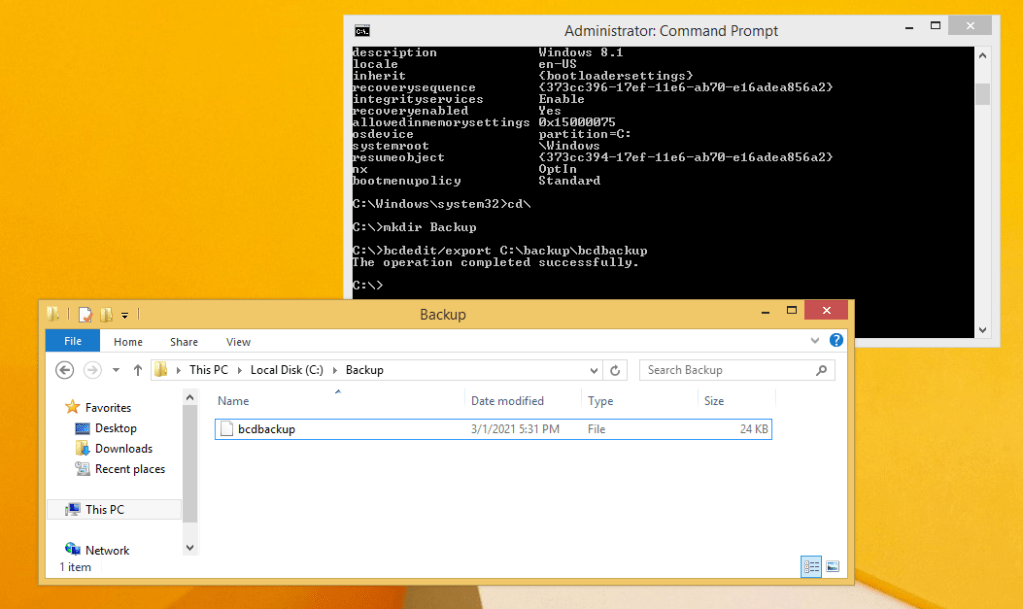This screenshot has height=609, width=1023.
Task: Click the Favorites star icon
Action: (x=72, y=407)
